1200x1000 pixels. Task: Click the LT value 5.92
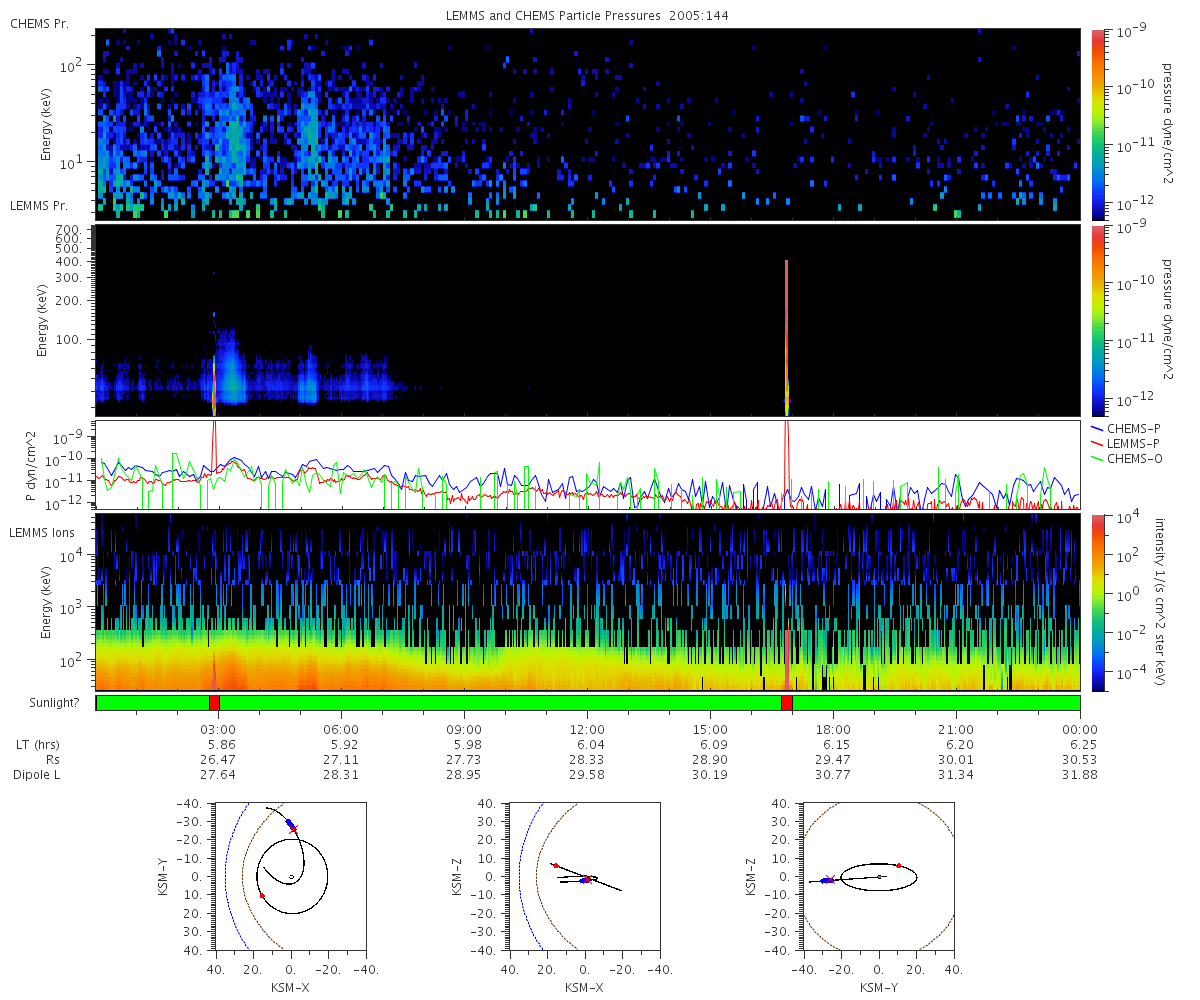343,745
